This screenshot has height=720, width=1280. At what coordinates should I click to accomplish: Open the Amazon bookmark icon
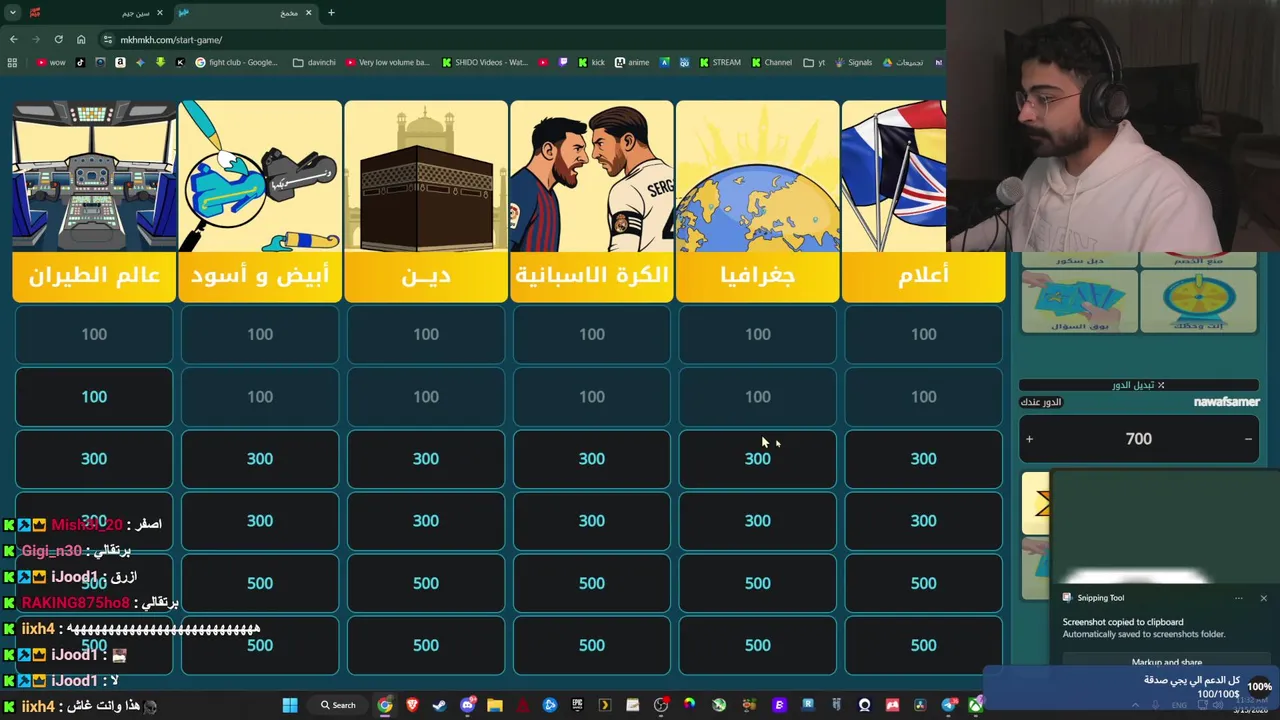[120, 62]
